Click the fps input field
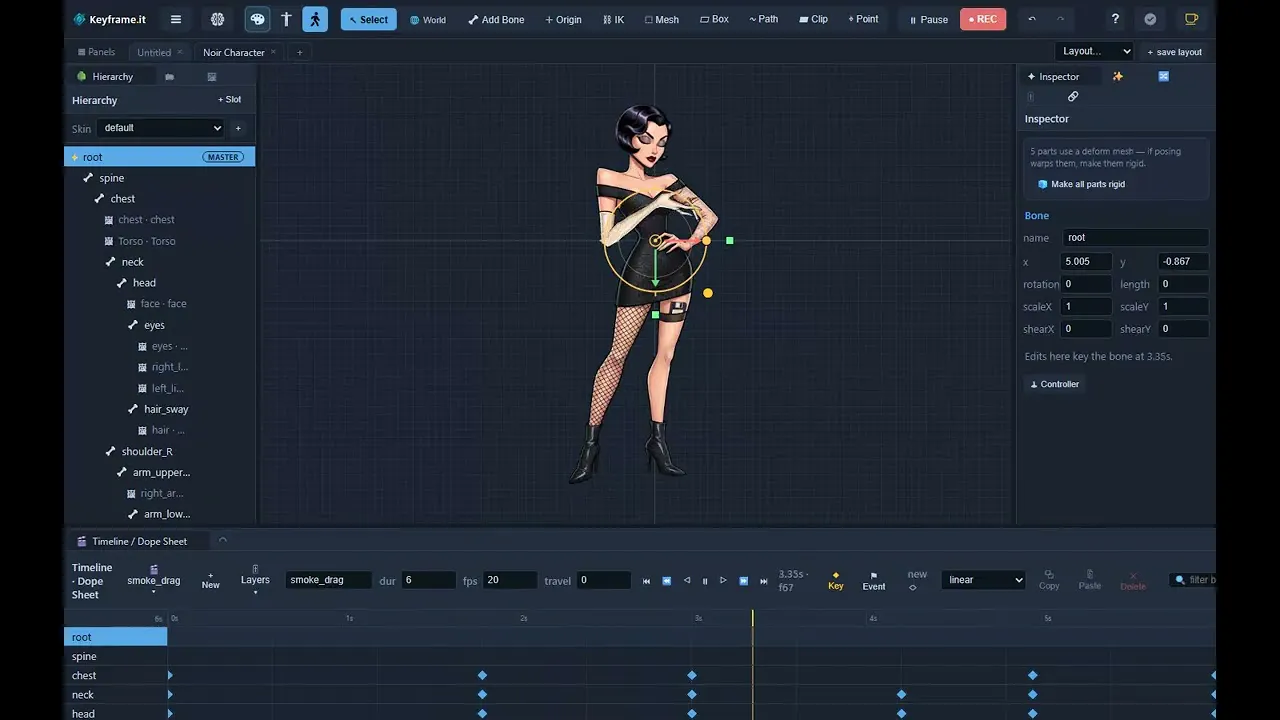Image resolution: width=1280 pixels, height=720 pixels. 510,580
